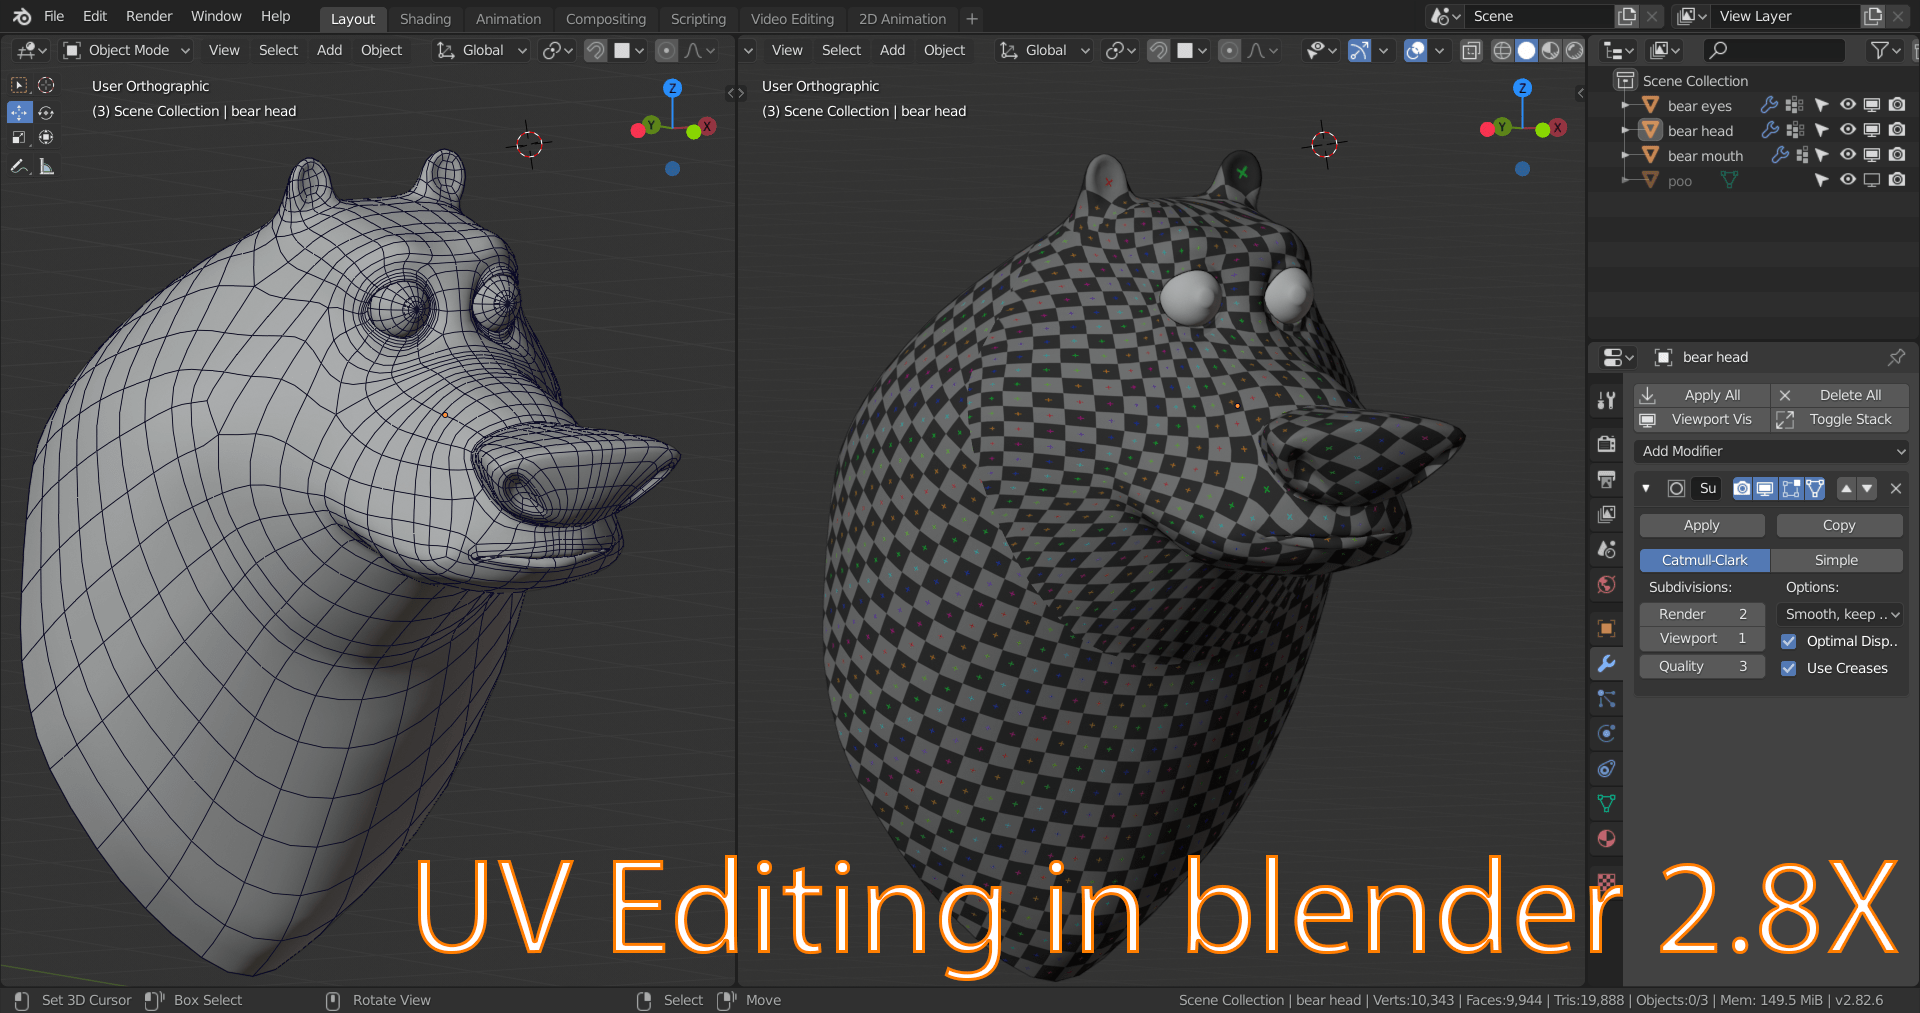Select the Move tool in the left viewport
This screenshot has height=1013, width=1920.
click(19, 112)
